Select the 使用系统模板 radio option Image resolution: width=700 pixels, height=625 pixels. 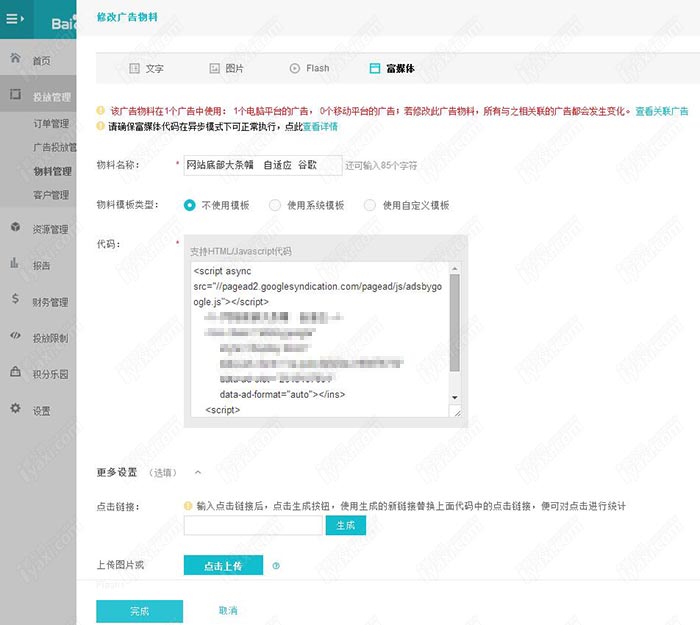275,205
